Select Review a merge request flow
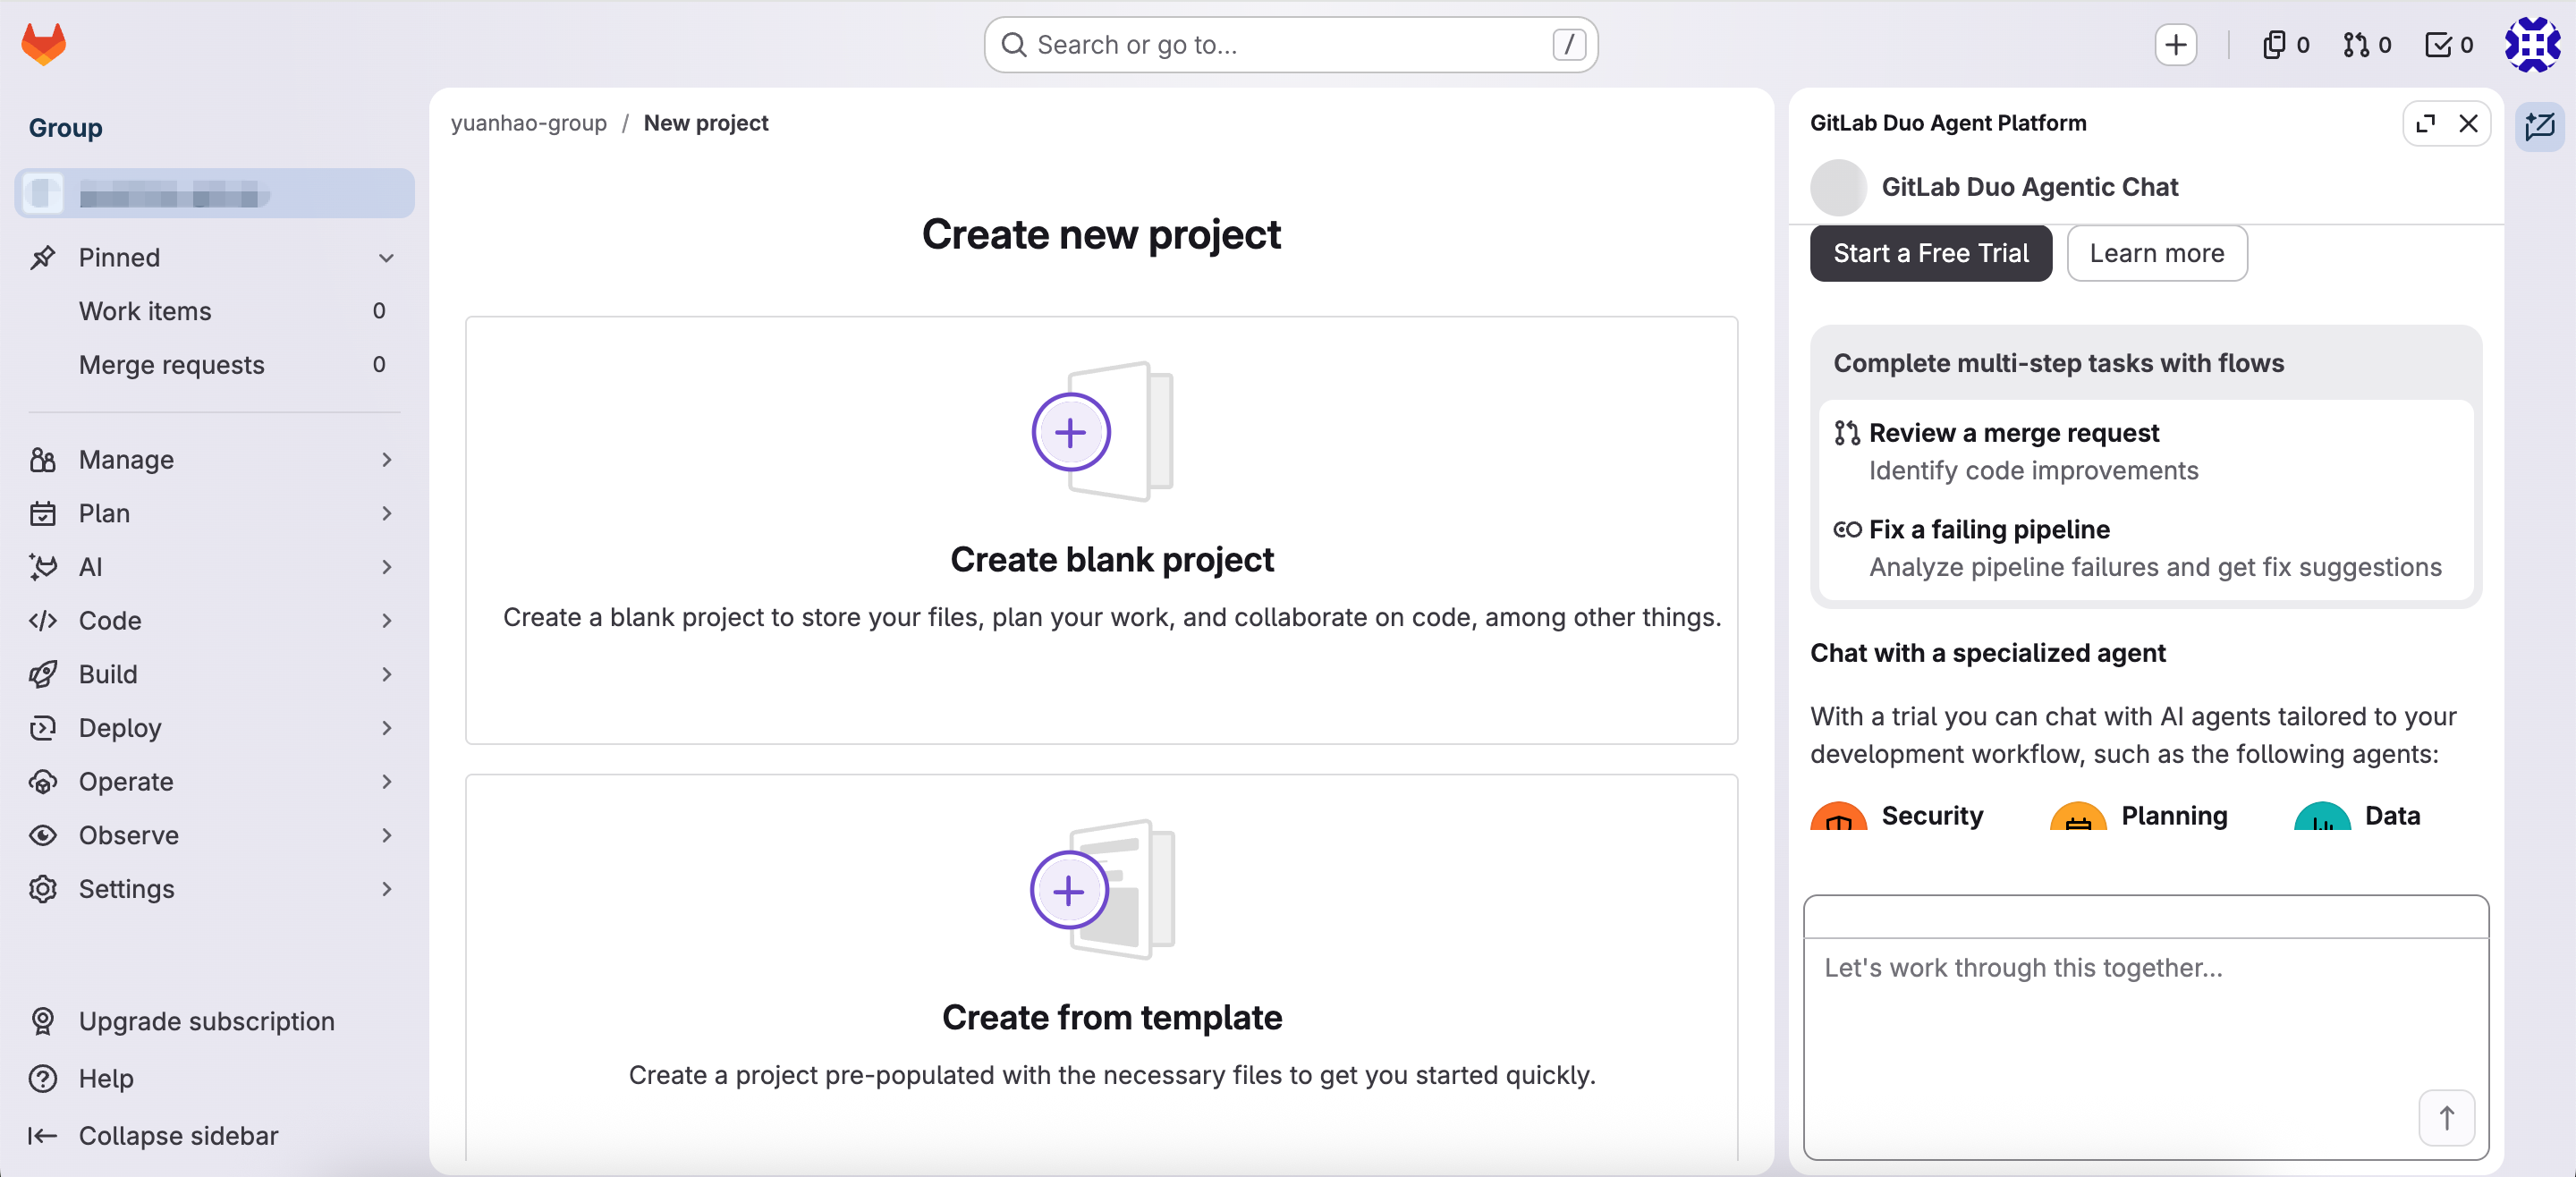This screenshot has width=2576, height=1177. click(2145, 451)
